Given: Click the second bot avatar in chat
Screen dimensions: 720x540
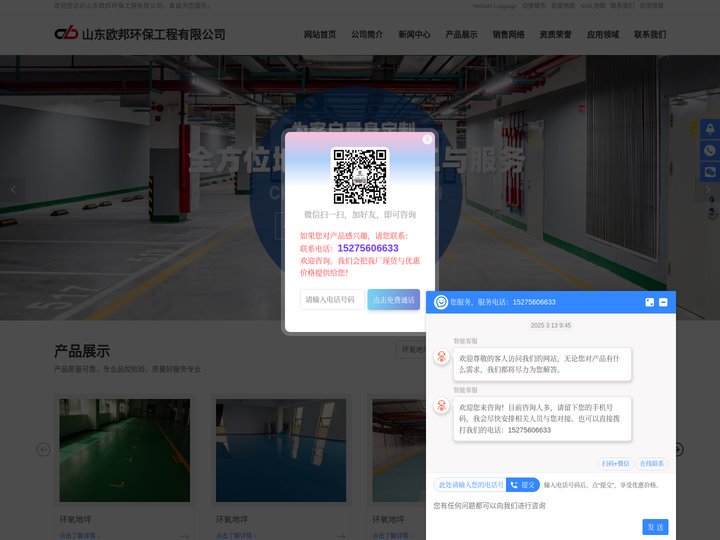Looking at the screenshot, I should 441,406.
